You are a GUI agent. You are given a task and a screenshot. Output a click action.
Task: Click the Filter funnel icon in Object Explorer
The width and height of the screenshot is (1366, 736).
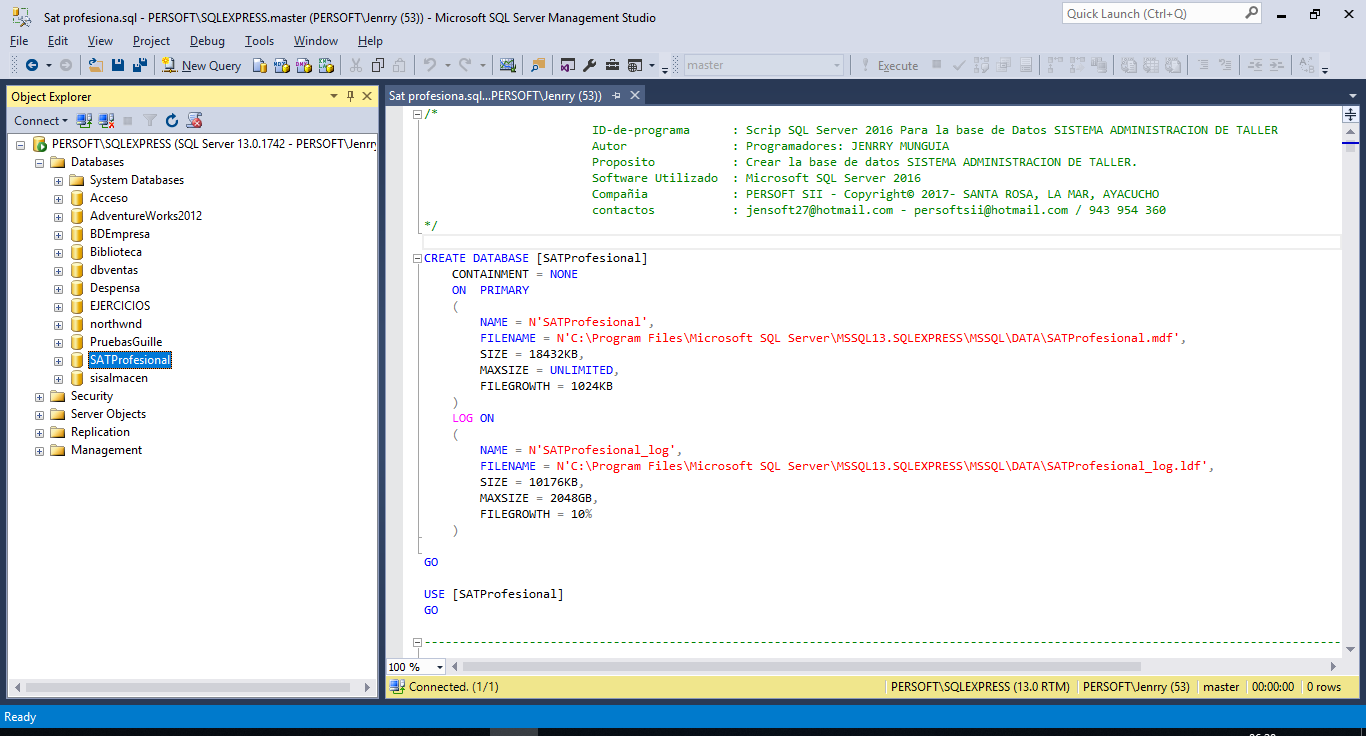coord(150,120)
